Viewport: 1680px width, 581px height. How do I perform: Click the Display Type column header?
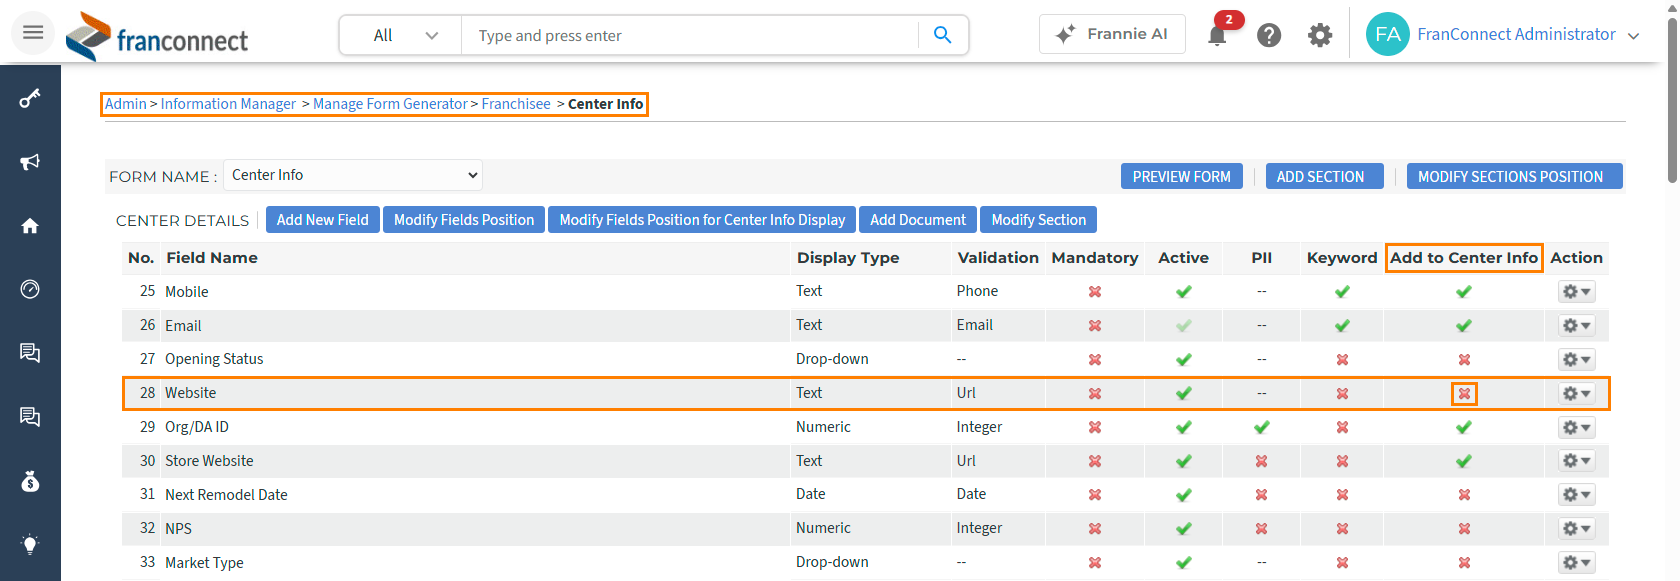tap(848, 258)
